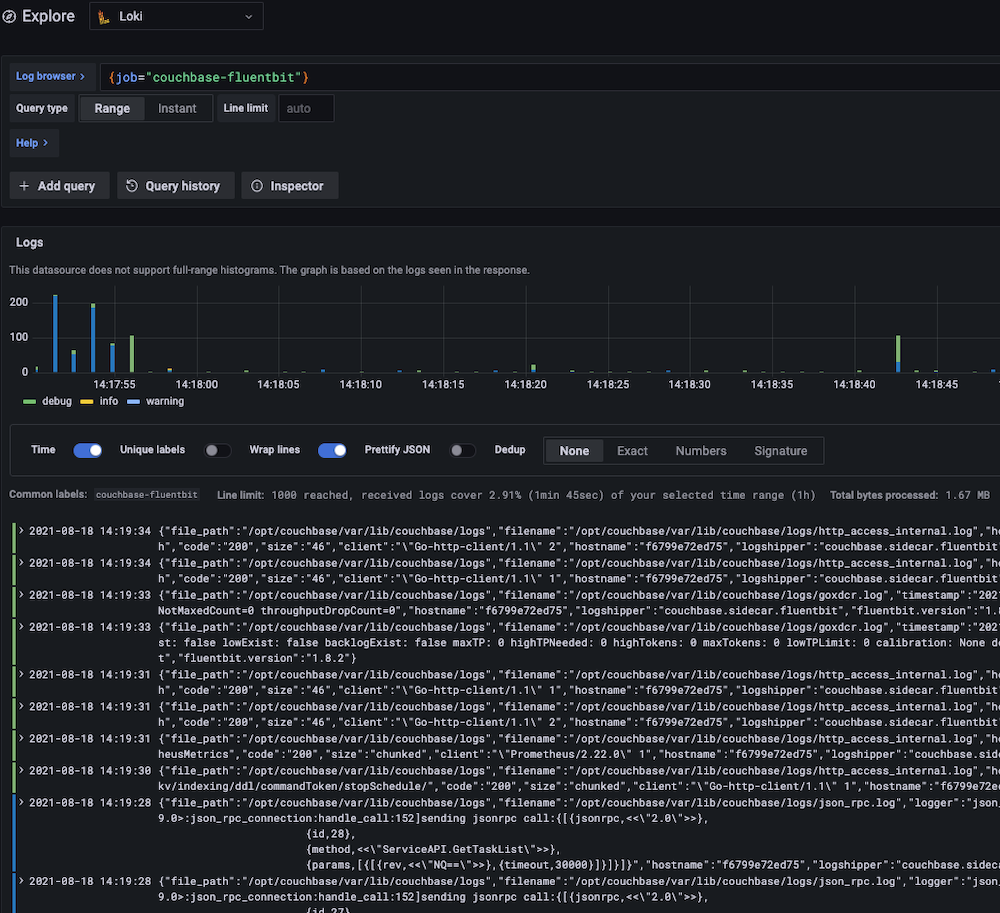This screenshot has width=1000, height=913.
Task: Select Exact dedup option
Action: [632, 451]
